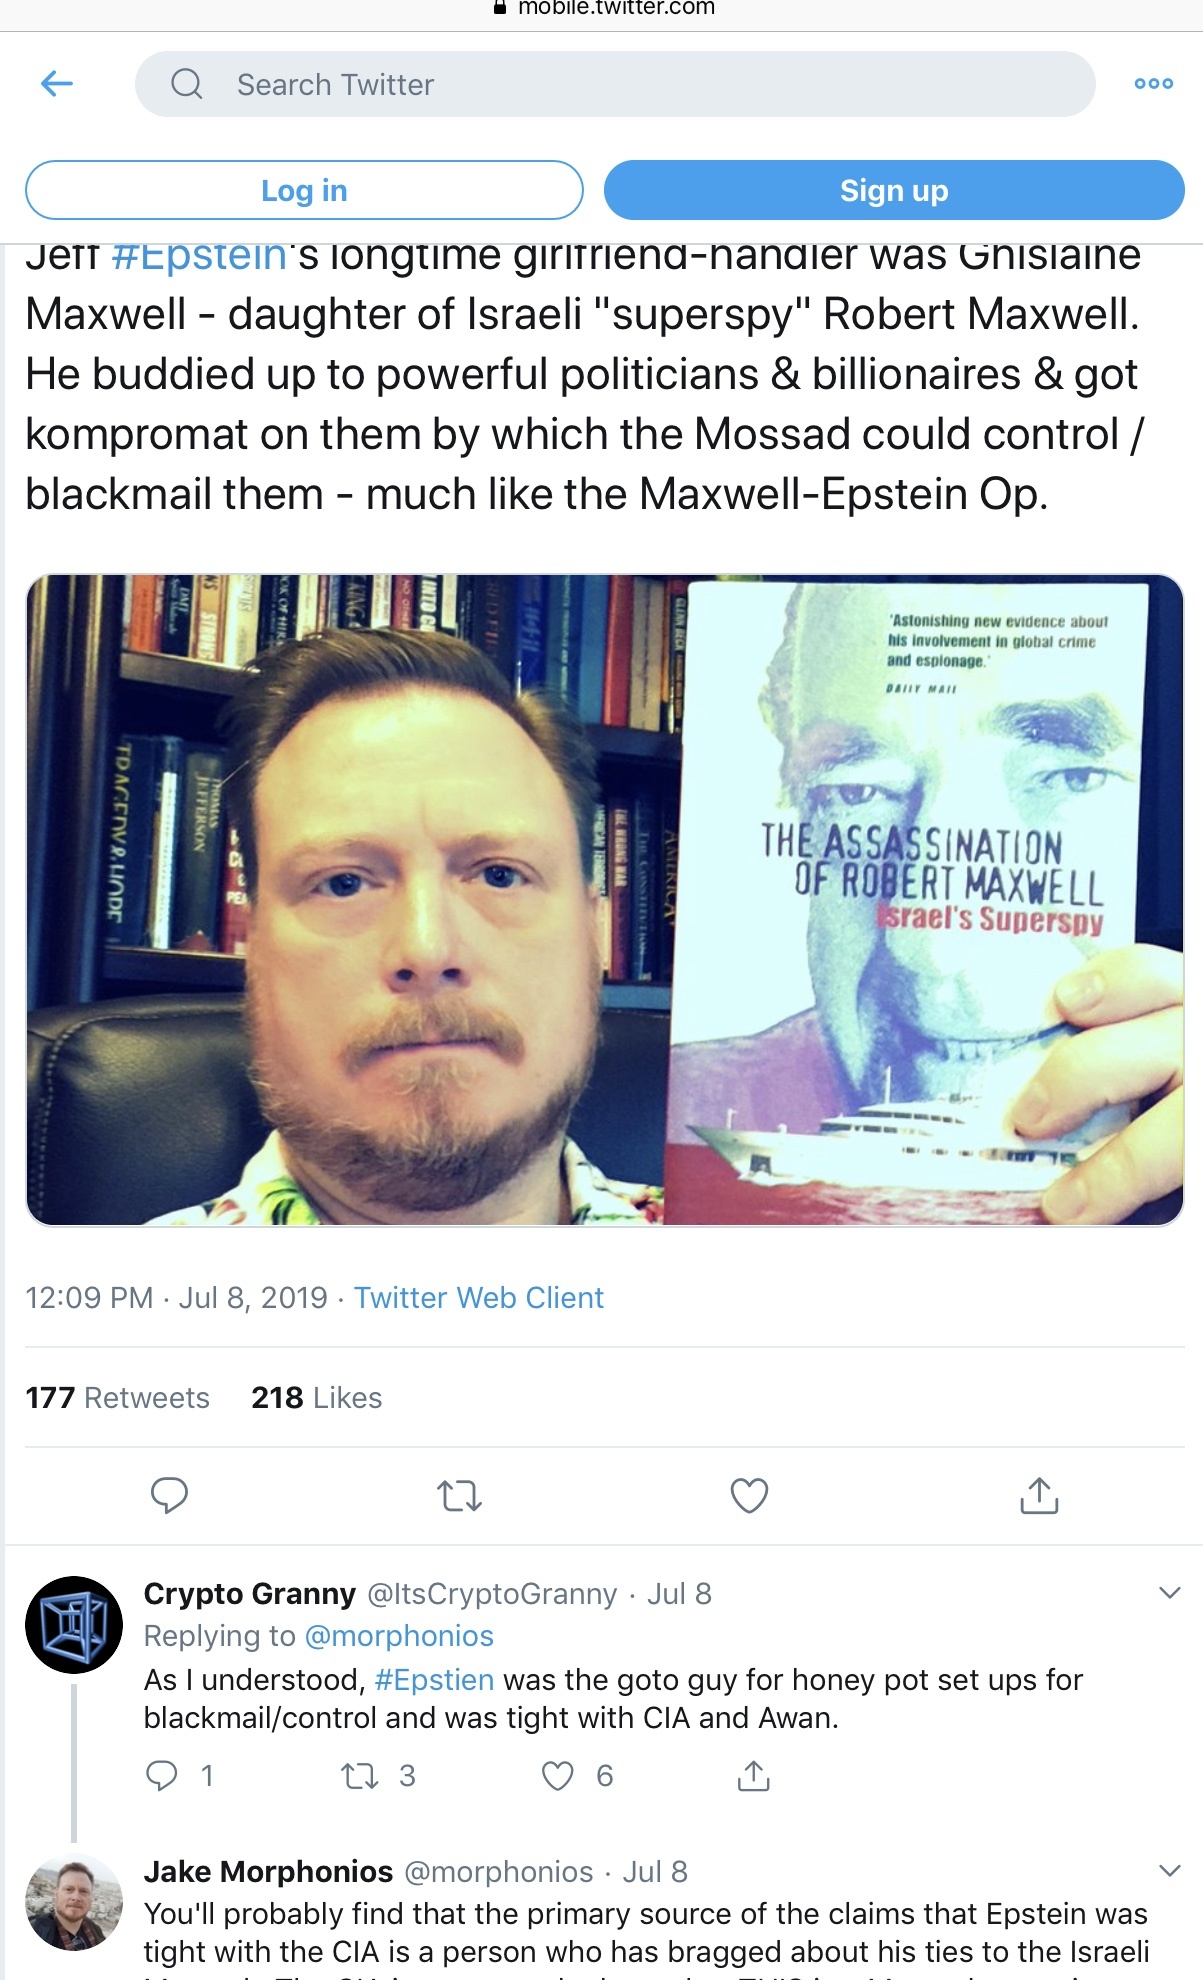
Task: Reply to Crypto Granny's tweet
Action: (162, 1775)
